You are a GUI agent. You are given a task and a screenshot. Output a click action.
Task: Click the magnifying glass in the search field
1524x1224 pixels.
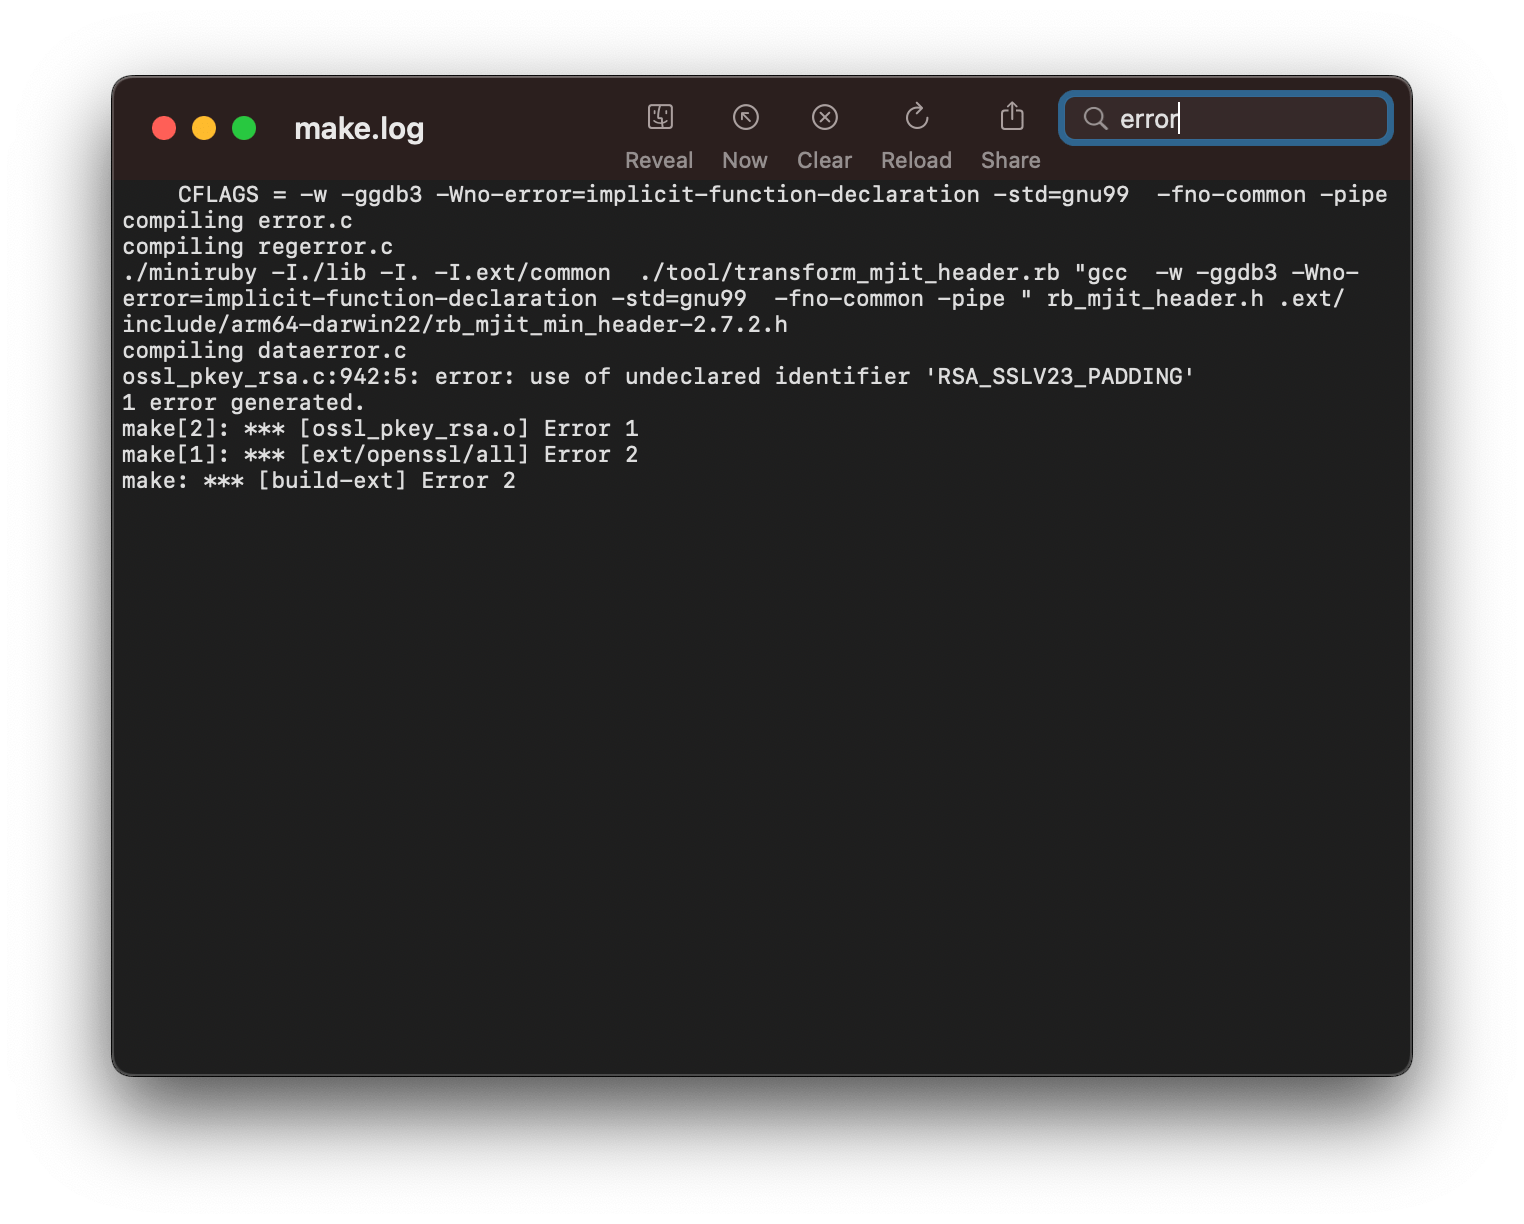(x=1095, y=118)
